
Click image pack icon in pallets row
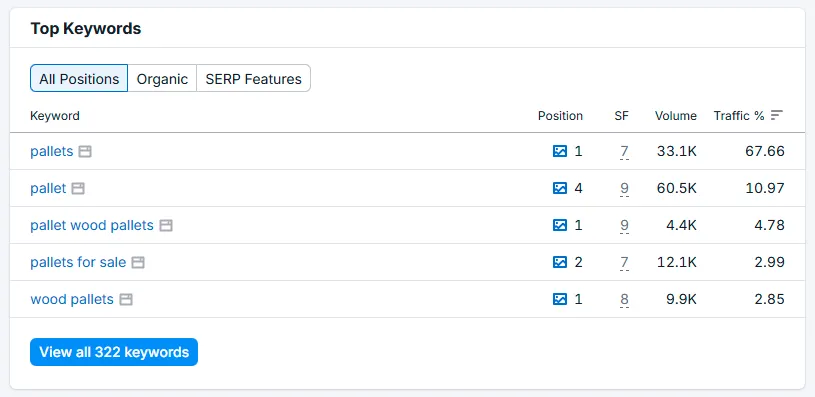[x=560, y=151]
